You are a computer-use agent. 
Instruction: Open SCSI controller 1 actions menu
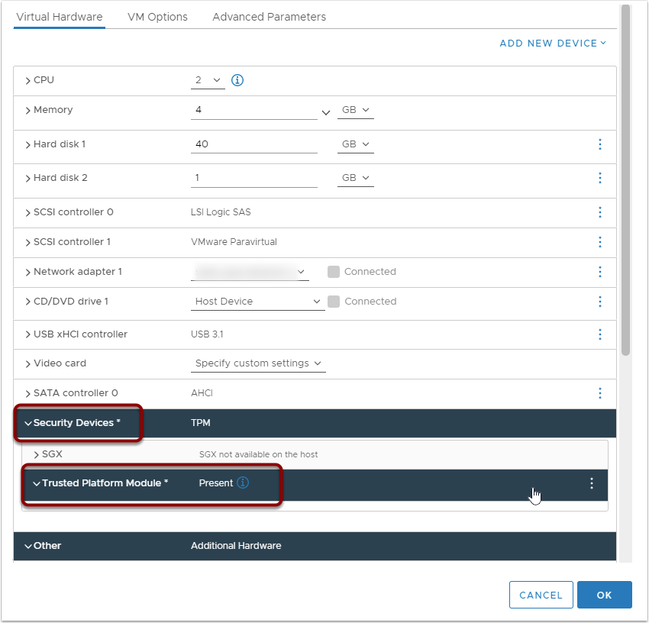click(600, 242)
